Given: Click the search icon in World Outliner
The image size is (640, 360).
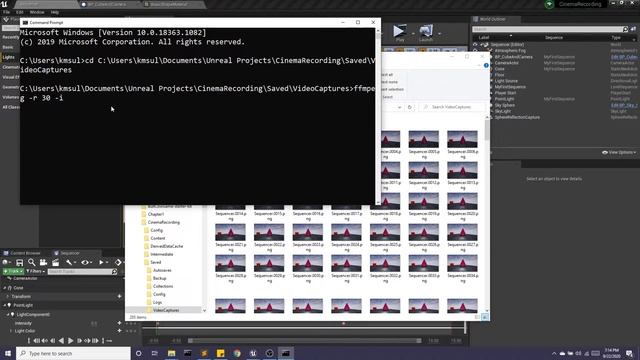Looking at the screenshot, I should tap(625, 29).
